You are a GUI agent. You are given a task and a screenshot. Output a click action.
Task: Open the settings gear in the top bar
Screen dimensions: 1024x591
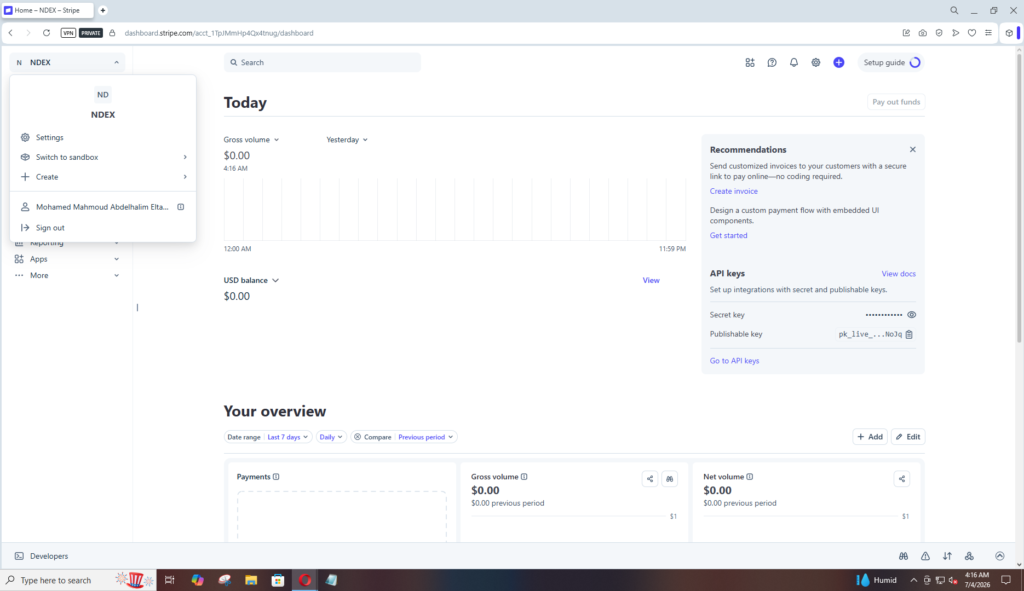pos(816,63)
